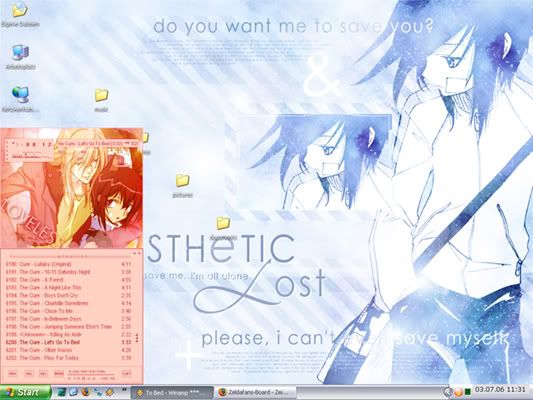Select track 'The Cure - A Night Like This'
The width and height of the screenshot is (533, 400).
click(x=68, y=288)
